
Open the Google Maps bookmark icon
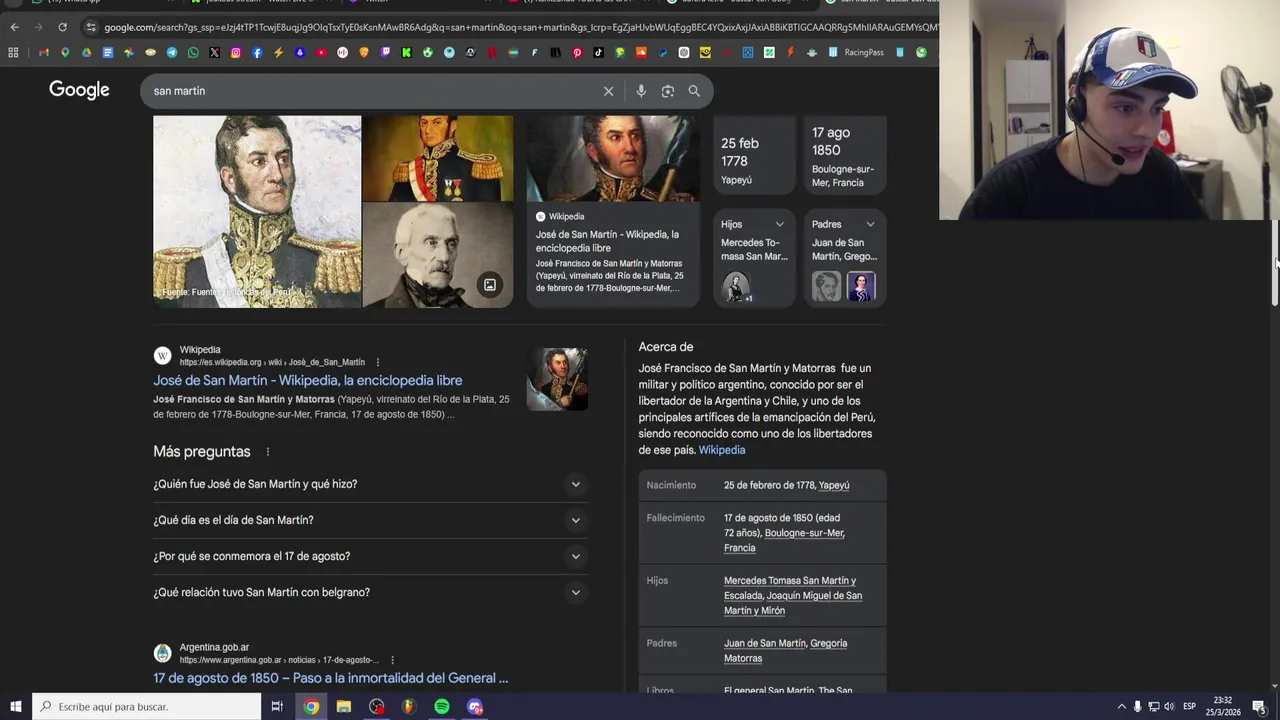point(65,52)
